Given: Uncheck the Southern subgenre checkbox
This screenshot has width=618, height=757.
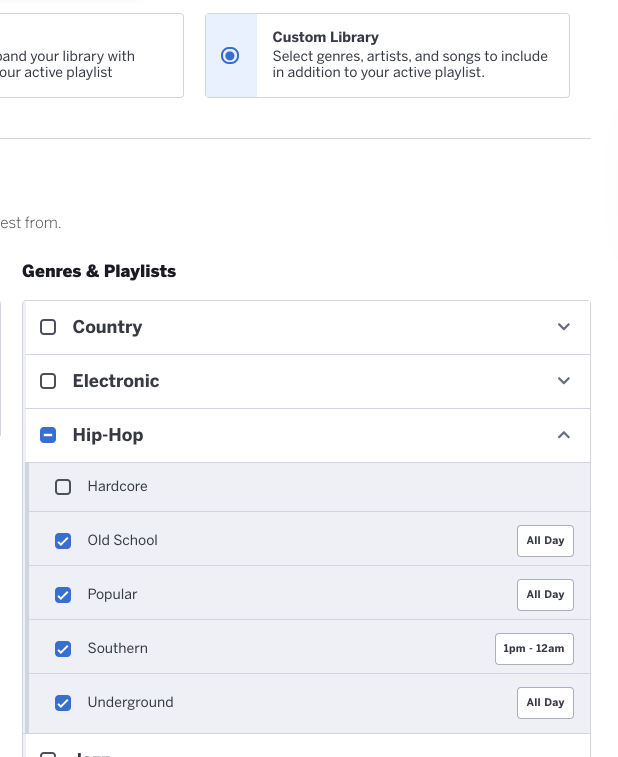Looking at the screenshot, I should [x=63, y=649].
